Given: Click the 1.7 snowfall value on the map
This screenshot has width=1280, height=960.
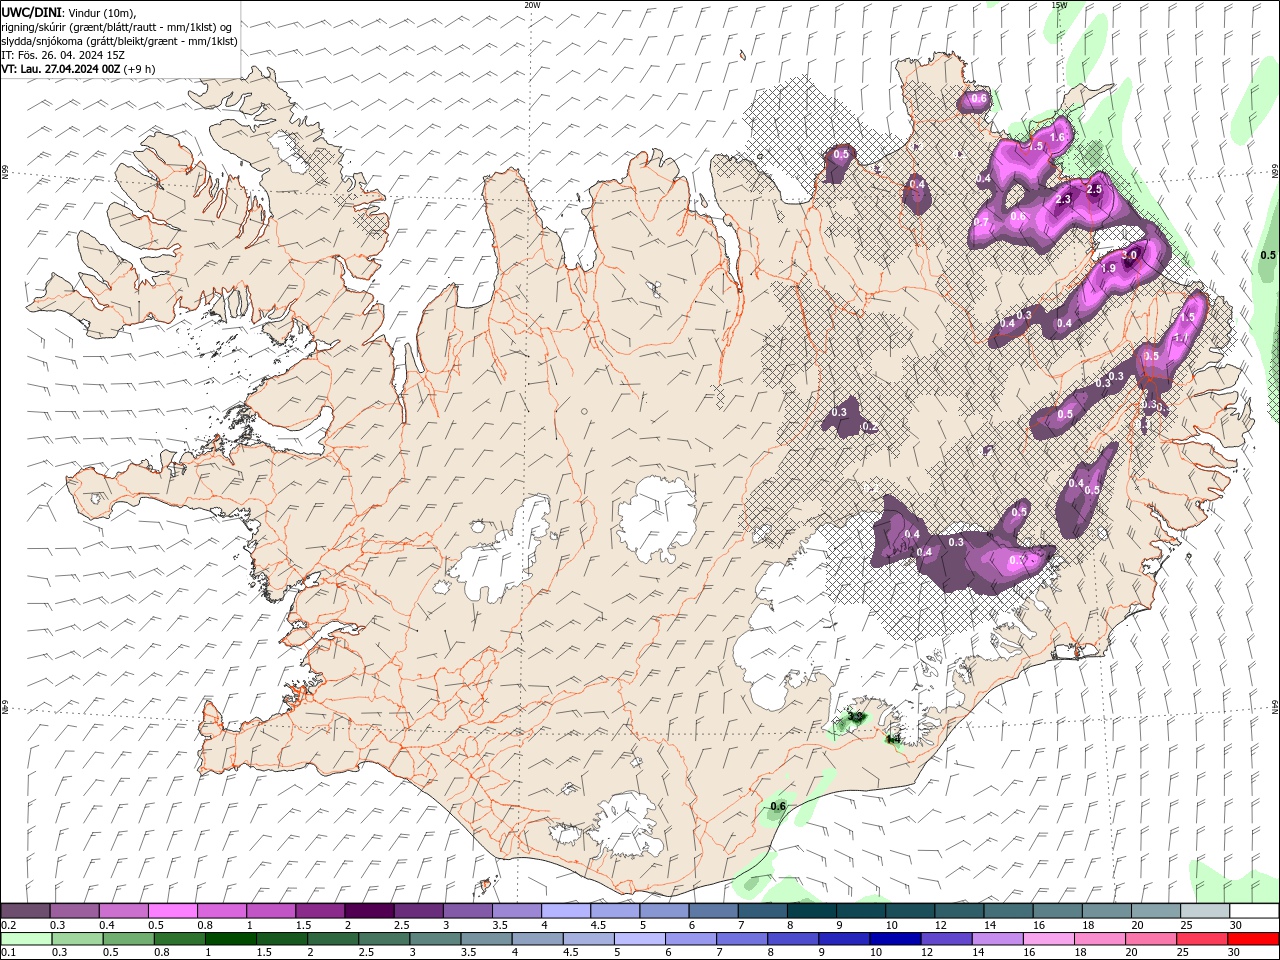Looking at the screenshot, I should point(1179,338).
